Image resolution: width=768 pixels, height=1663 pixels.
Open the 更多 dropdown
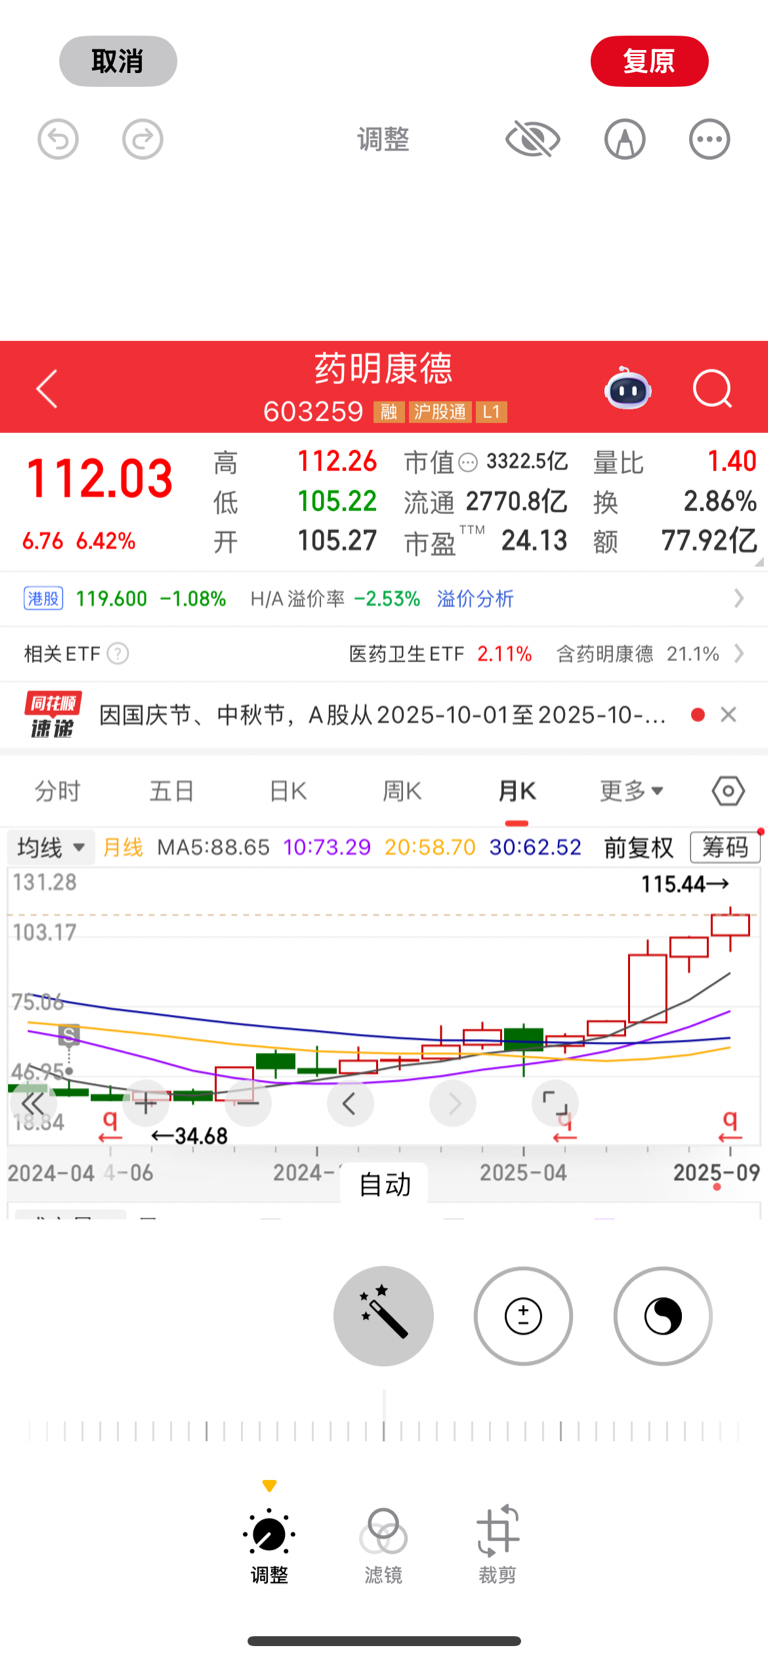[631, 791]
